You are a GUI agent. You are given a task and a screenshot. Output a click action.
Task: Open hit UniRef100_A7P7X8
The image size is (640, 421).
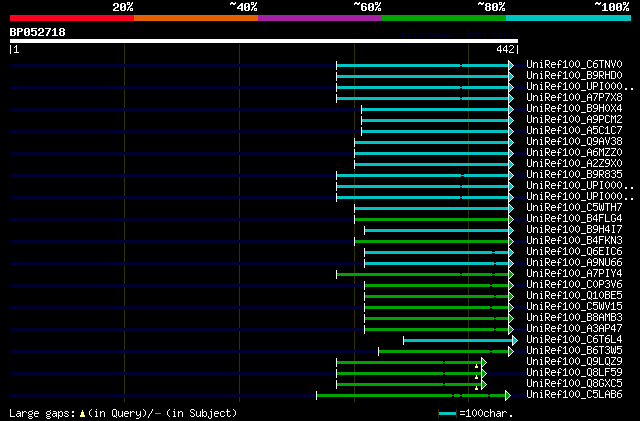coord(574,98)
